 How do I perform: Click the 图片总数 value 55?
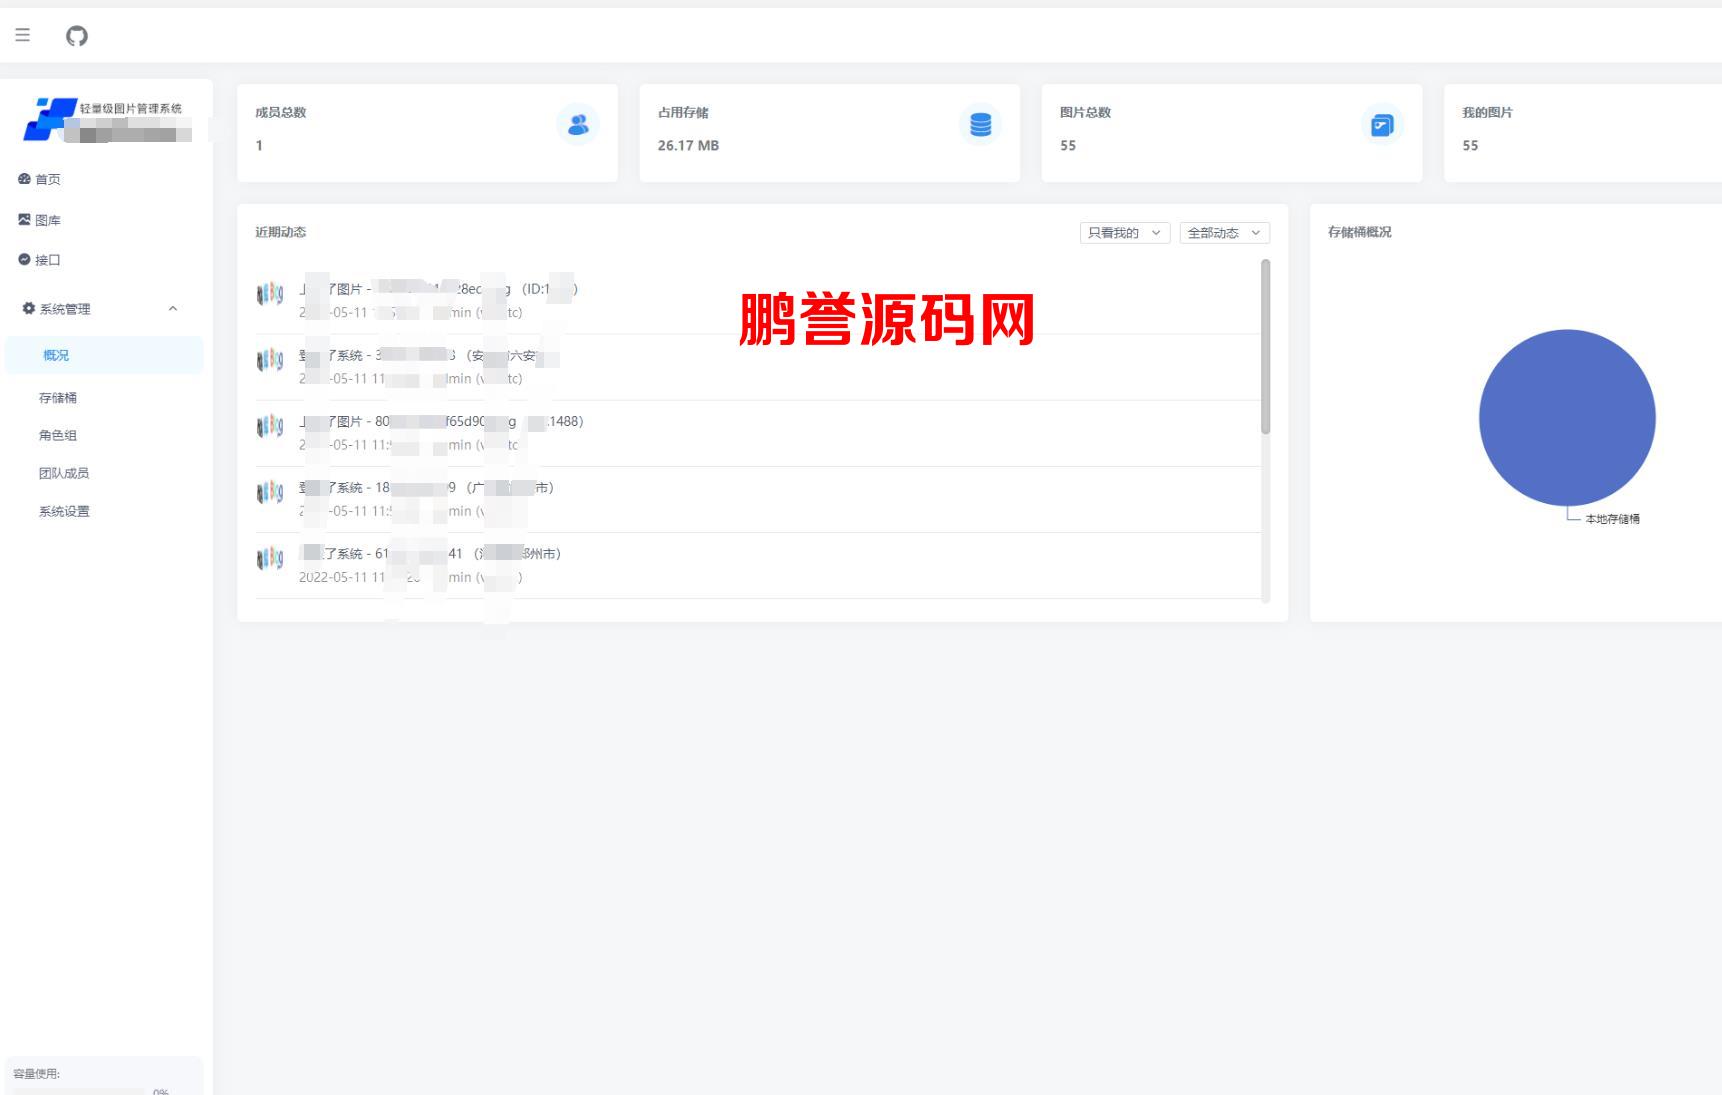1068,146
